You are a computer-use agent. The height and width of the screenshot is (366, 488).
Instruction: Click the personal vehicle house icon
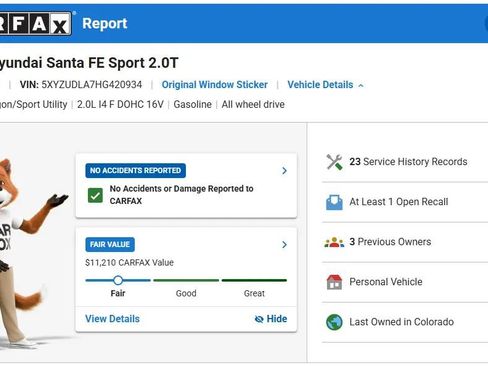[x=334, y=282]
